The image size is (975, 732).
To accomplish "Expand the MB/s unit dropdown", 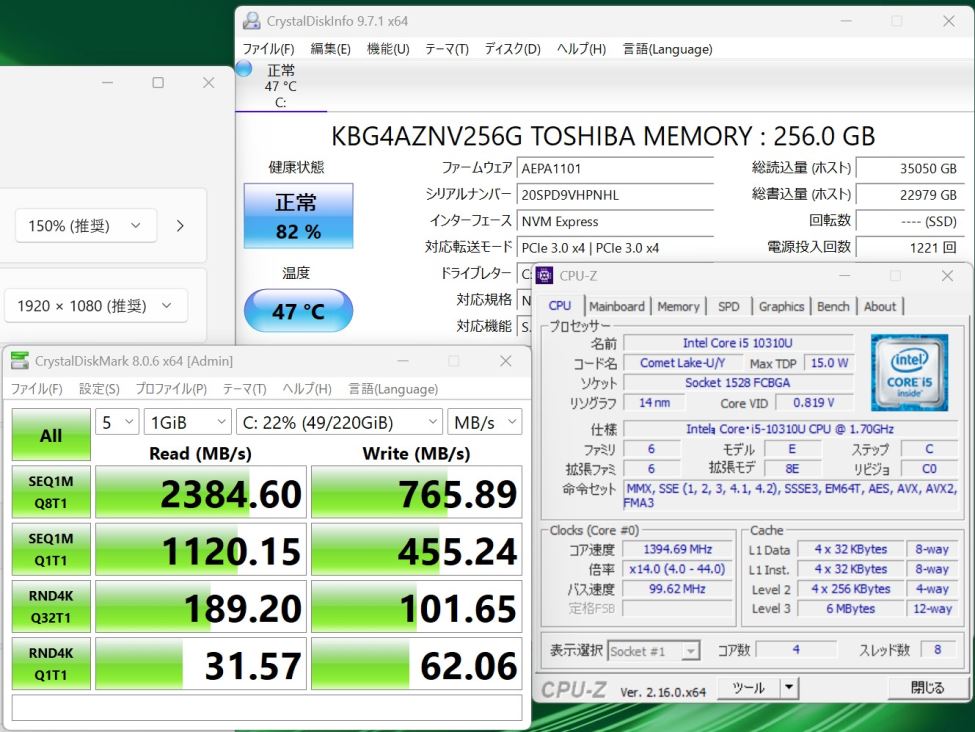I will coord(484,423).
